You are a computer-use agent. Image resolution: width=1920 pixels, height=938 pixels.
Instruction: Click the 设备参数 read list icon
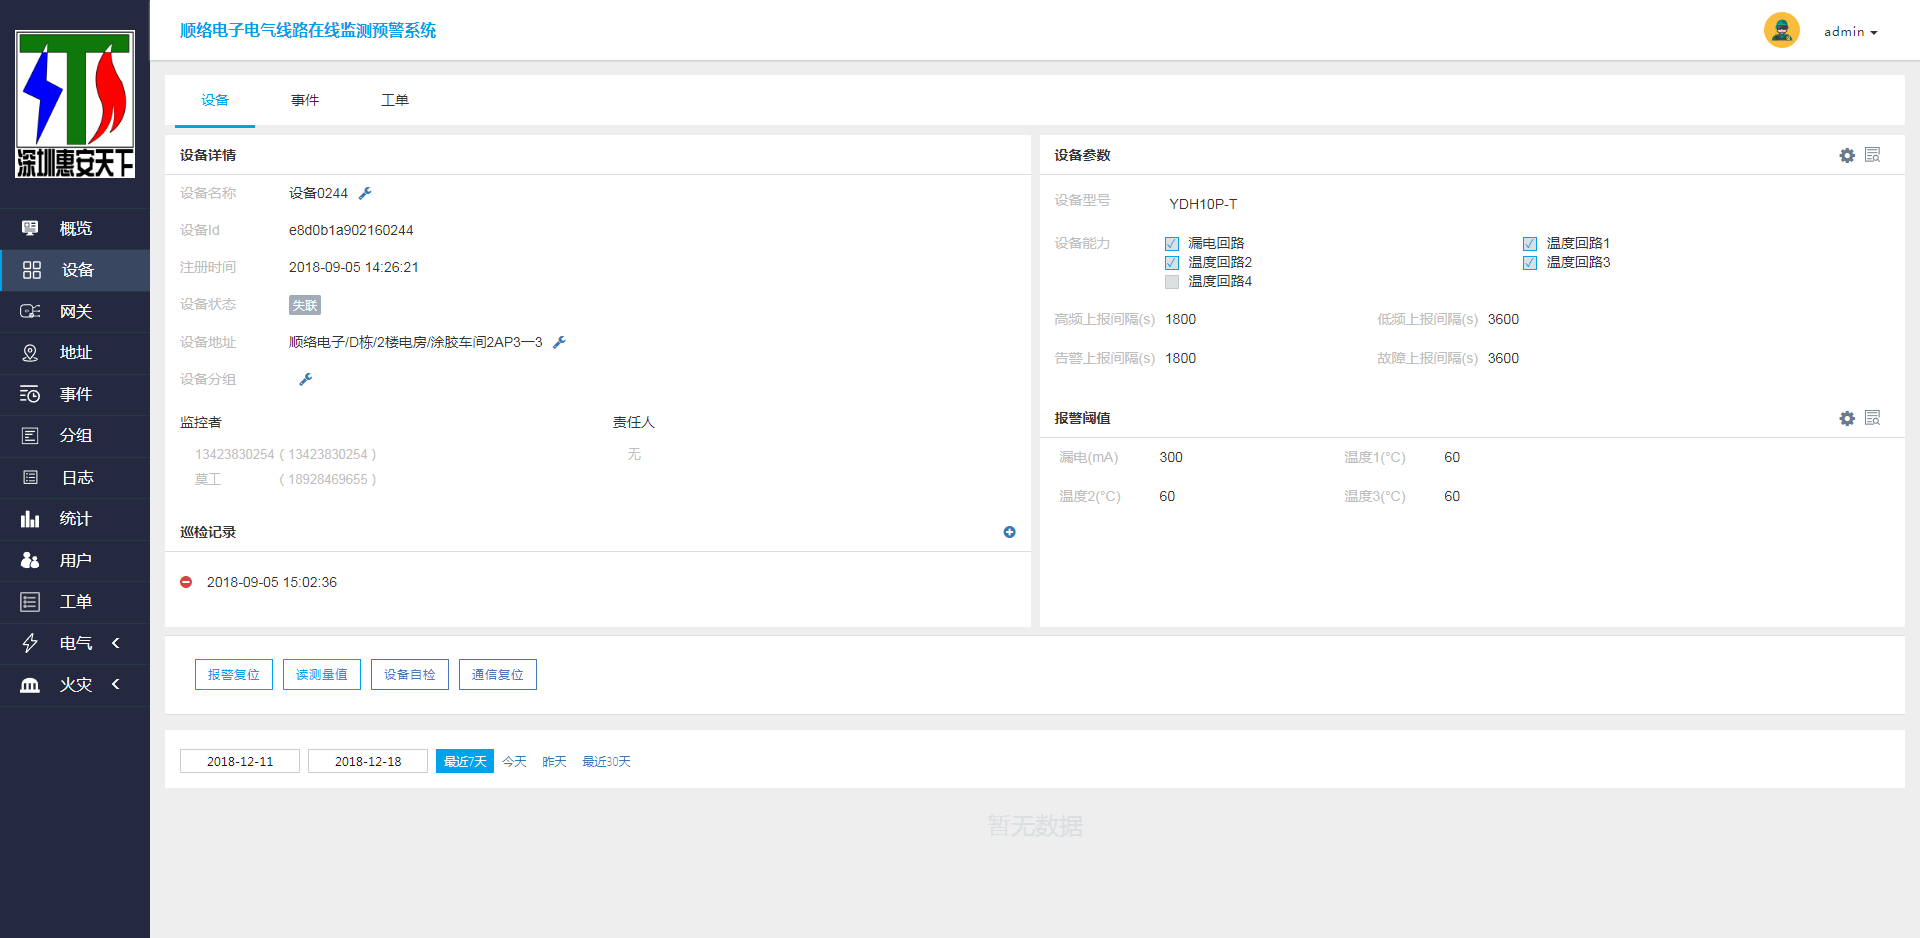pos(1873,155)
